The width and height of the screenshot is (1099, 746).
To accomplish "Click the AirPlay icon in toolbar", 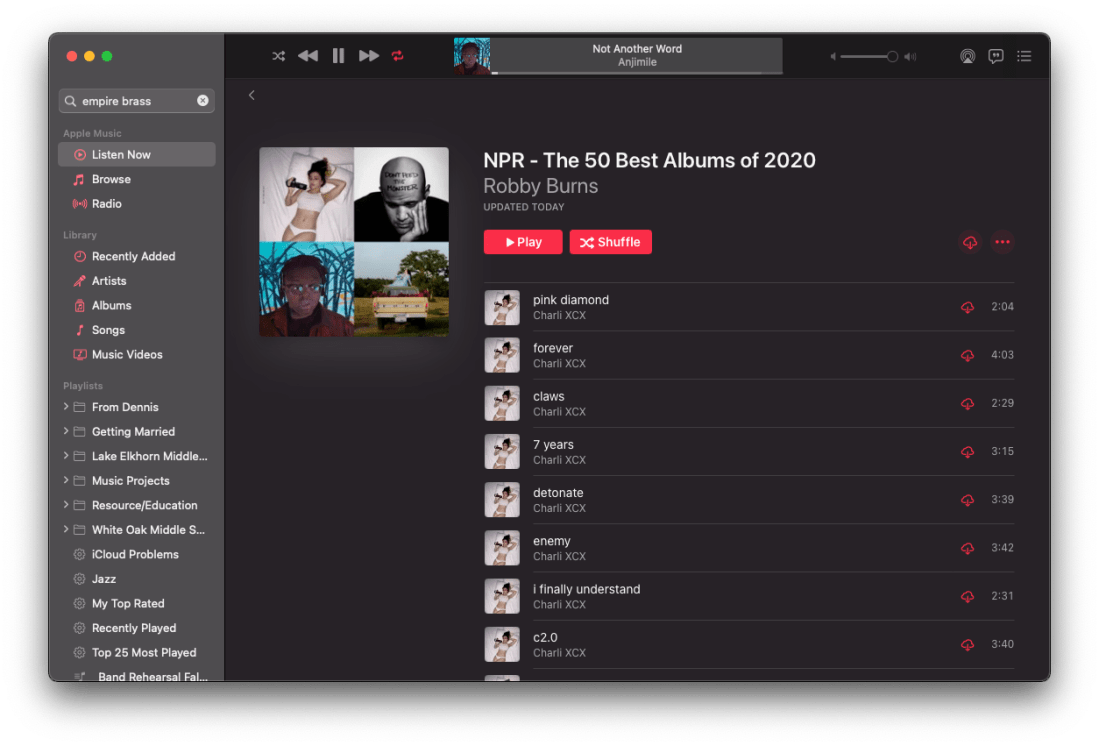I will click(x=967, y=56).
